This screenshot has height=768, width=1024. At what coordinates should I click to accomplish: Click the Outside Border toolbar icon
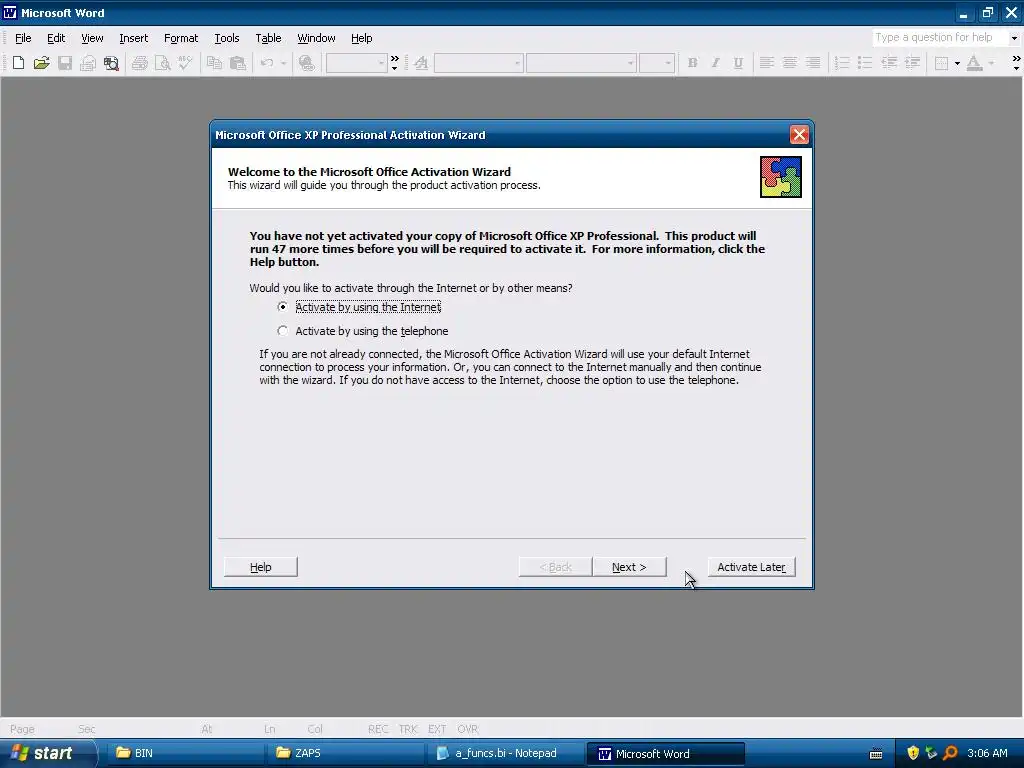pos(942,63)
